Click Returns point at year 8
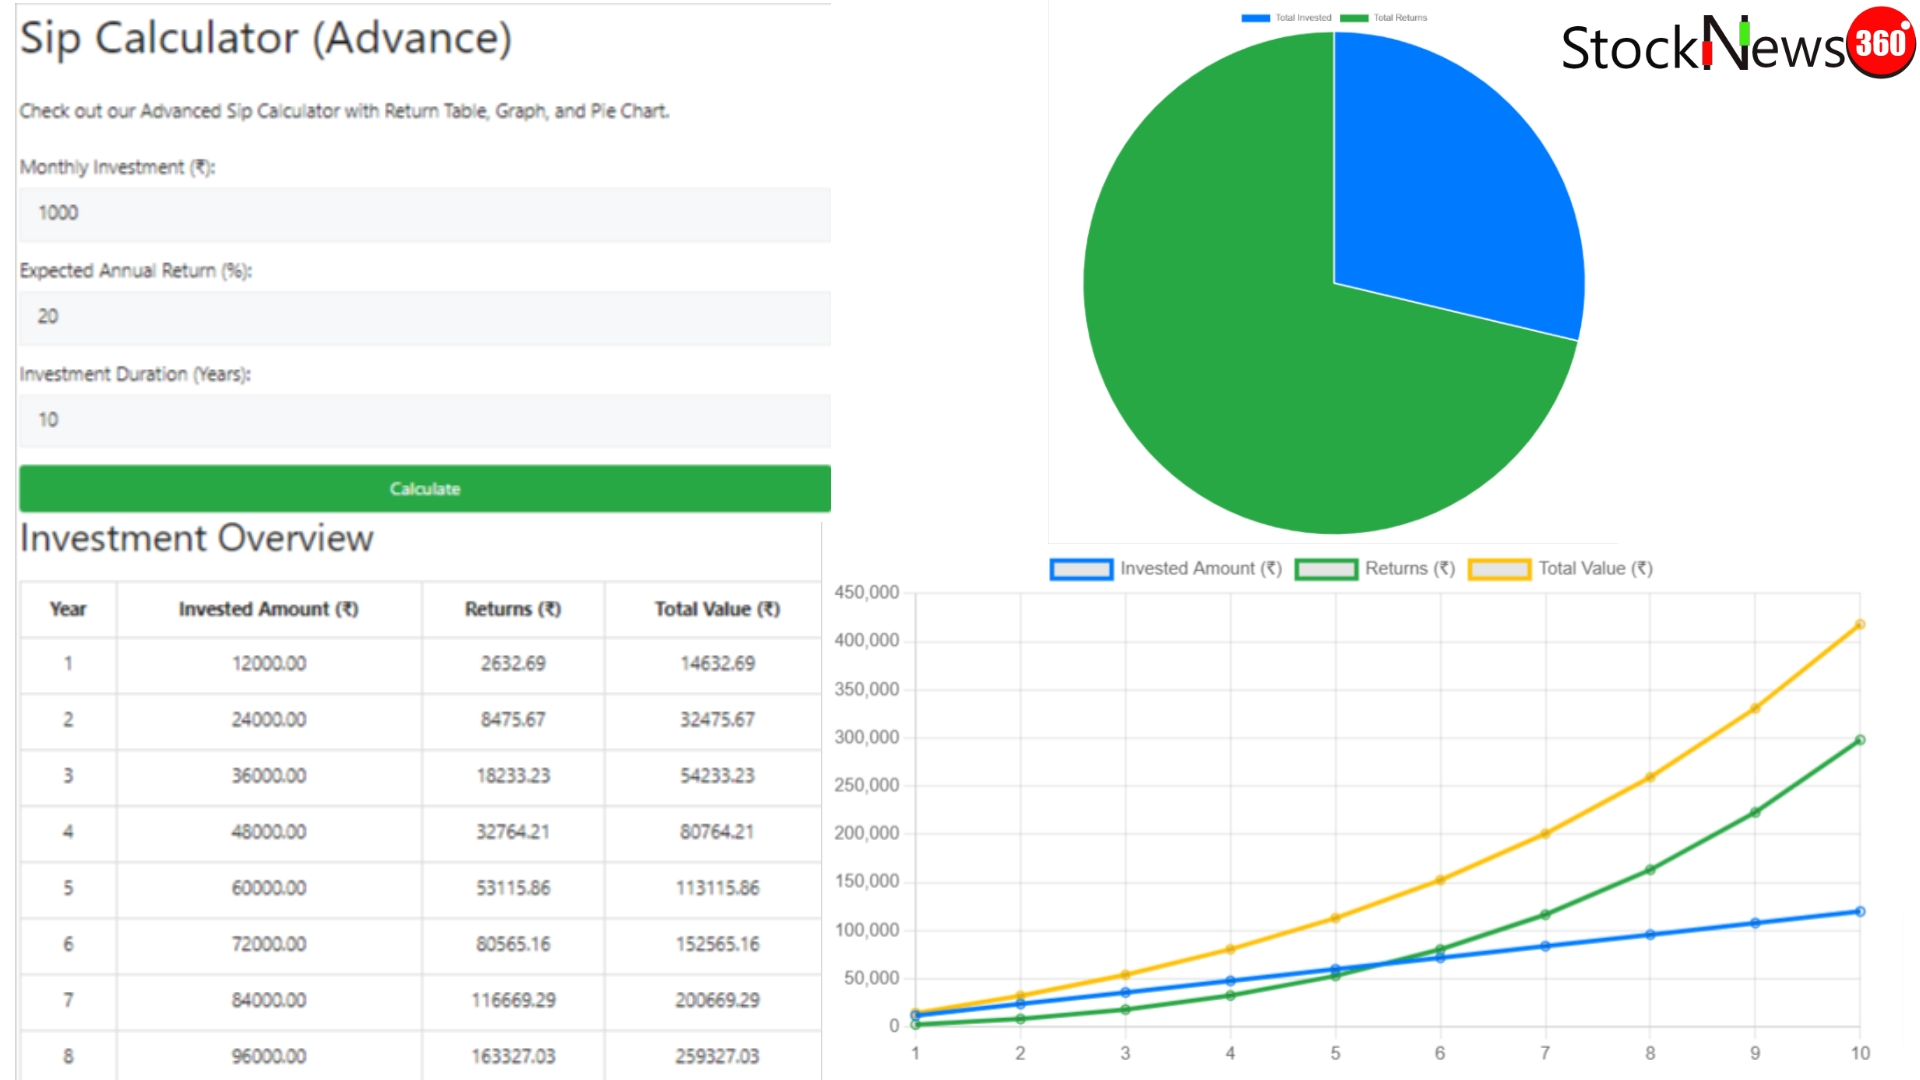Screen dimensions: 1920x1080 coord(1650,870)
